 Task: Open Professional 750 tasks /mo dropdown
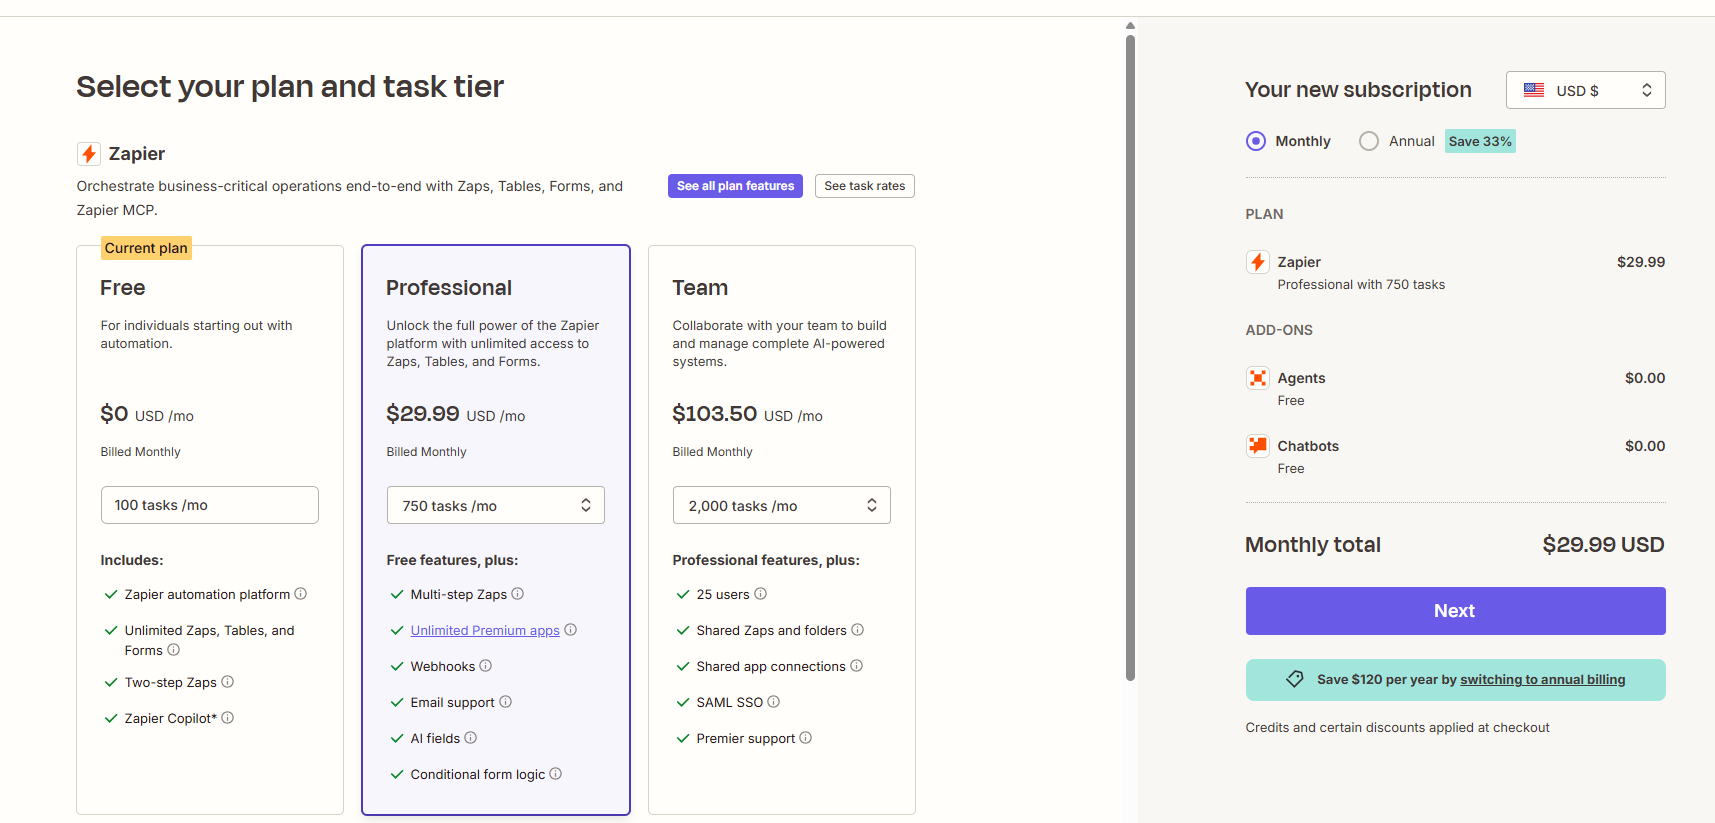pos(496,505)
